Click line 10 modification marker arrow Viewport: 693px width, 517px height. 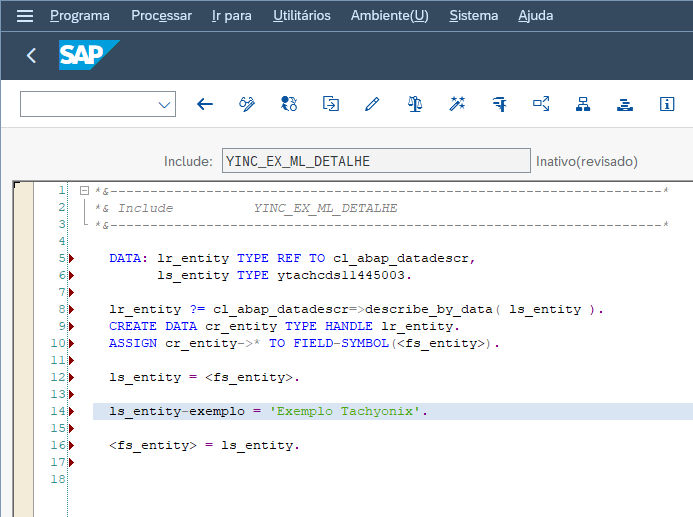pos(71,343)
